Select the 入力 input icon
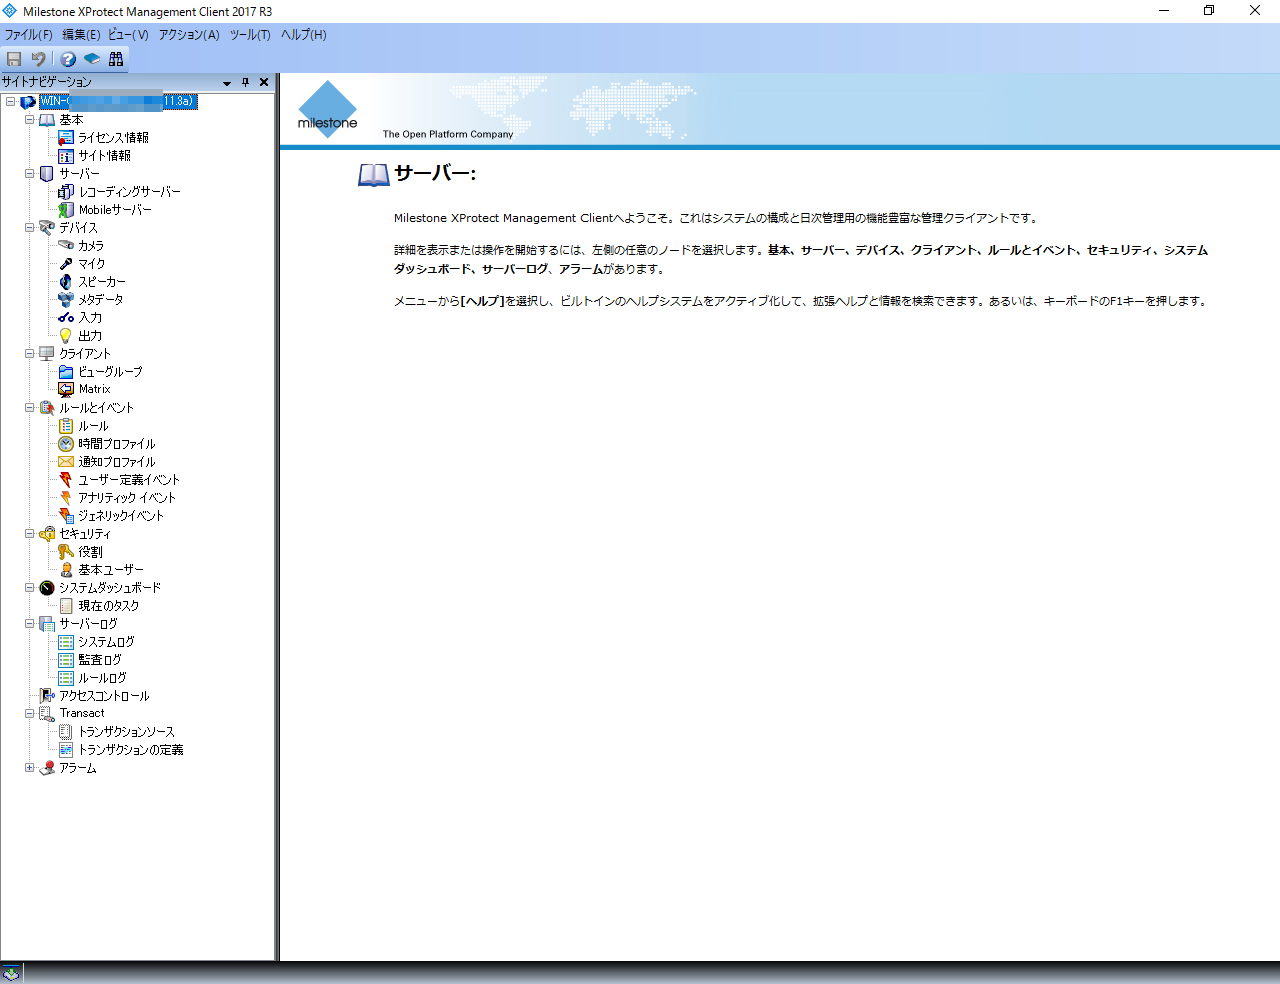The width and height of the screenshot is (1280, 984). pos(66,317)
